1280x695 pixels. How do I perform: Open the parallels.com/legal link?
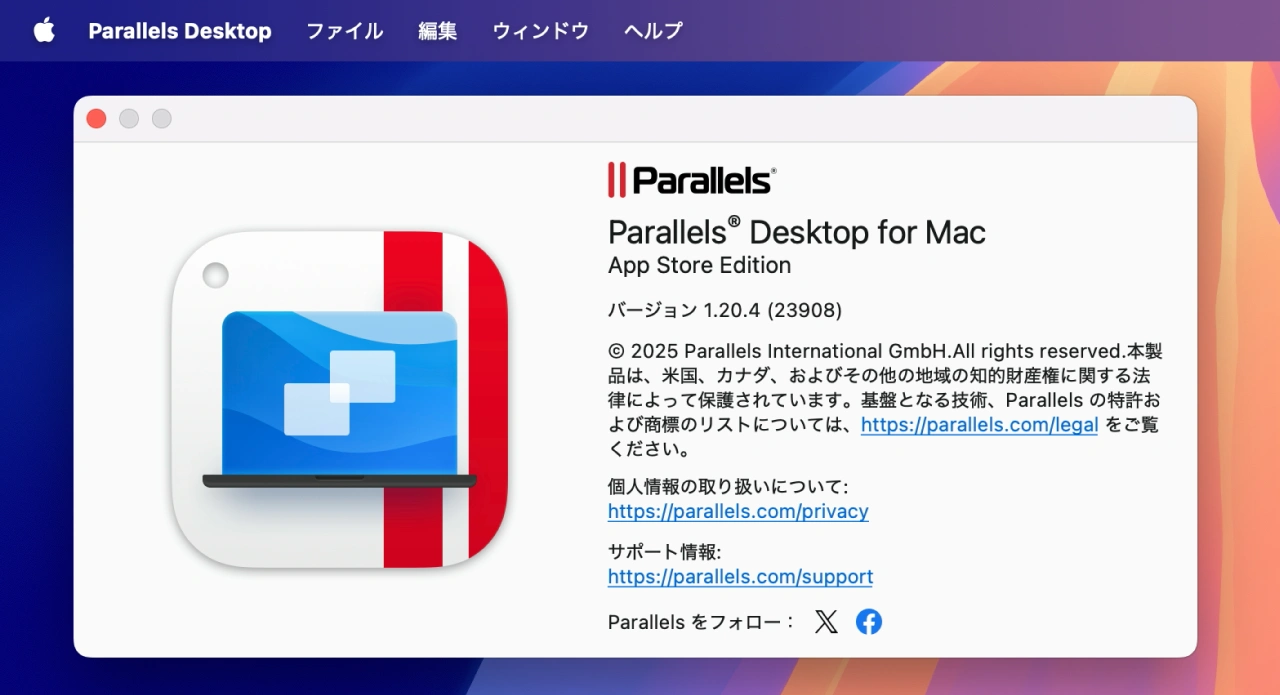click(979, 425)
